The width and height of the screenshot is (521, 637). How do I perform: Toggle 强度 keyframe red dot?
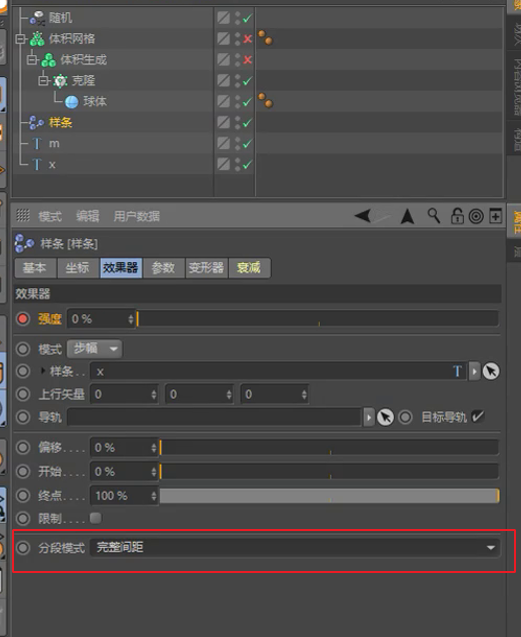pyautogui.click(x=23, y=319)
